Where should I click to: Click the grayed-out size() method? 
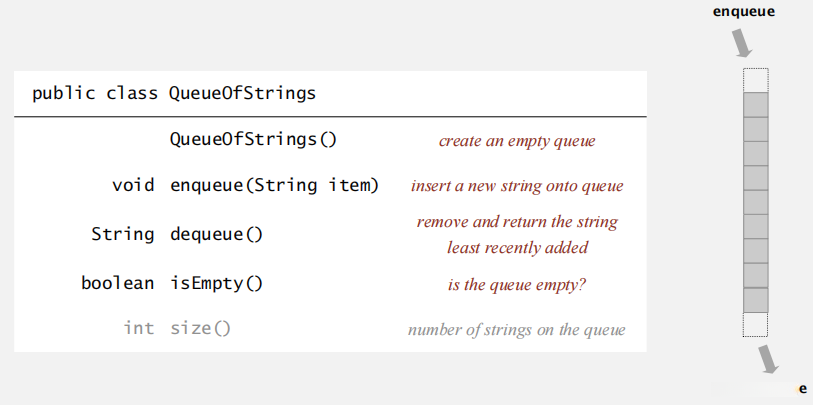200,328
